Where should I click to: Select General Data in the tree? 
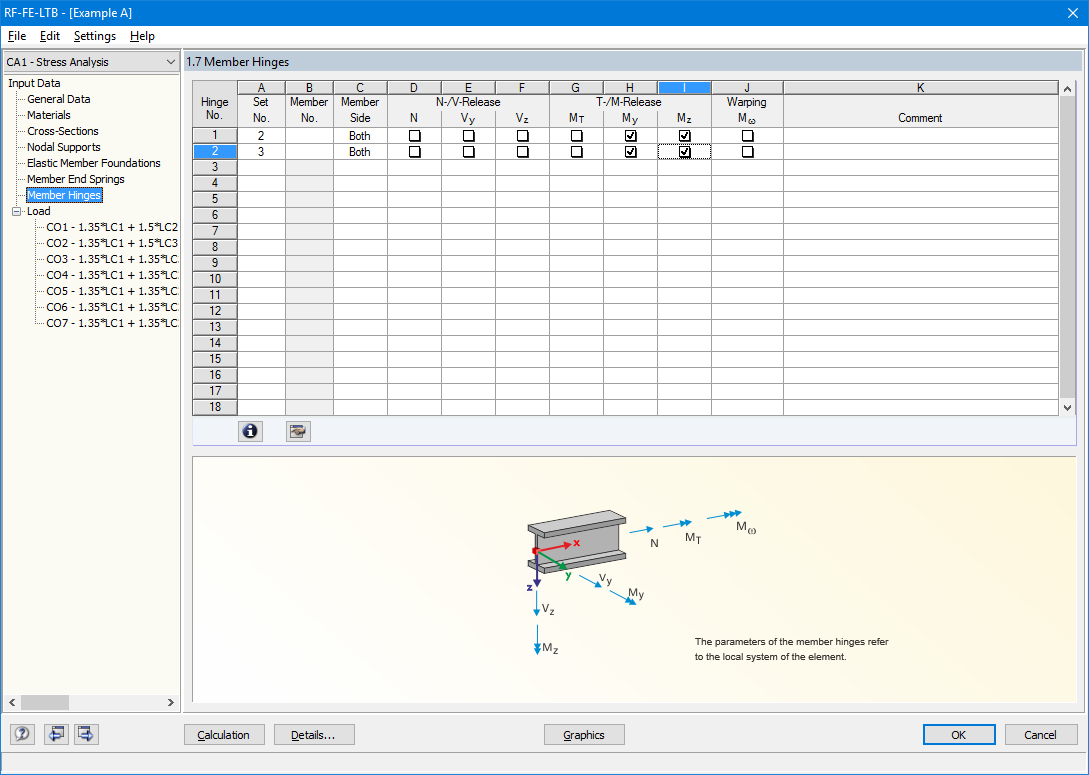pos(58,99)
